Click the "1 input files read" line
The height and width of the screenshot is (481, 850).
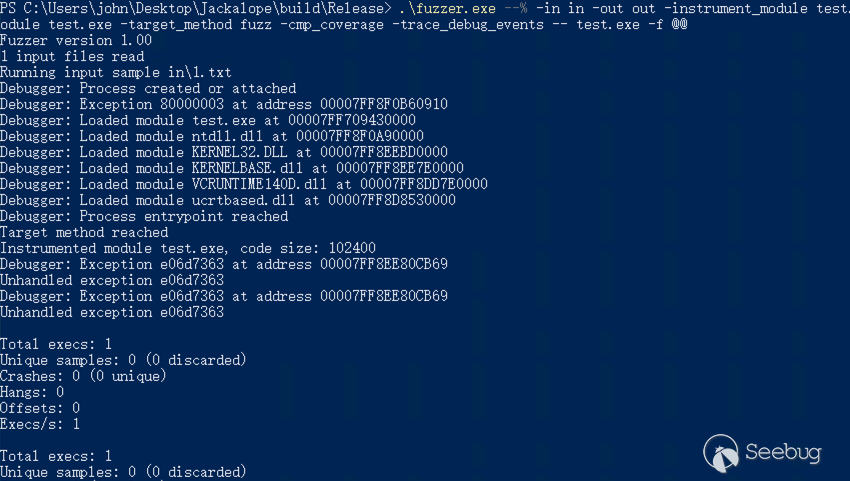coord(72,56)
